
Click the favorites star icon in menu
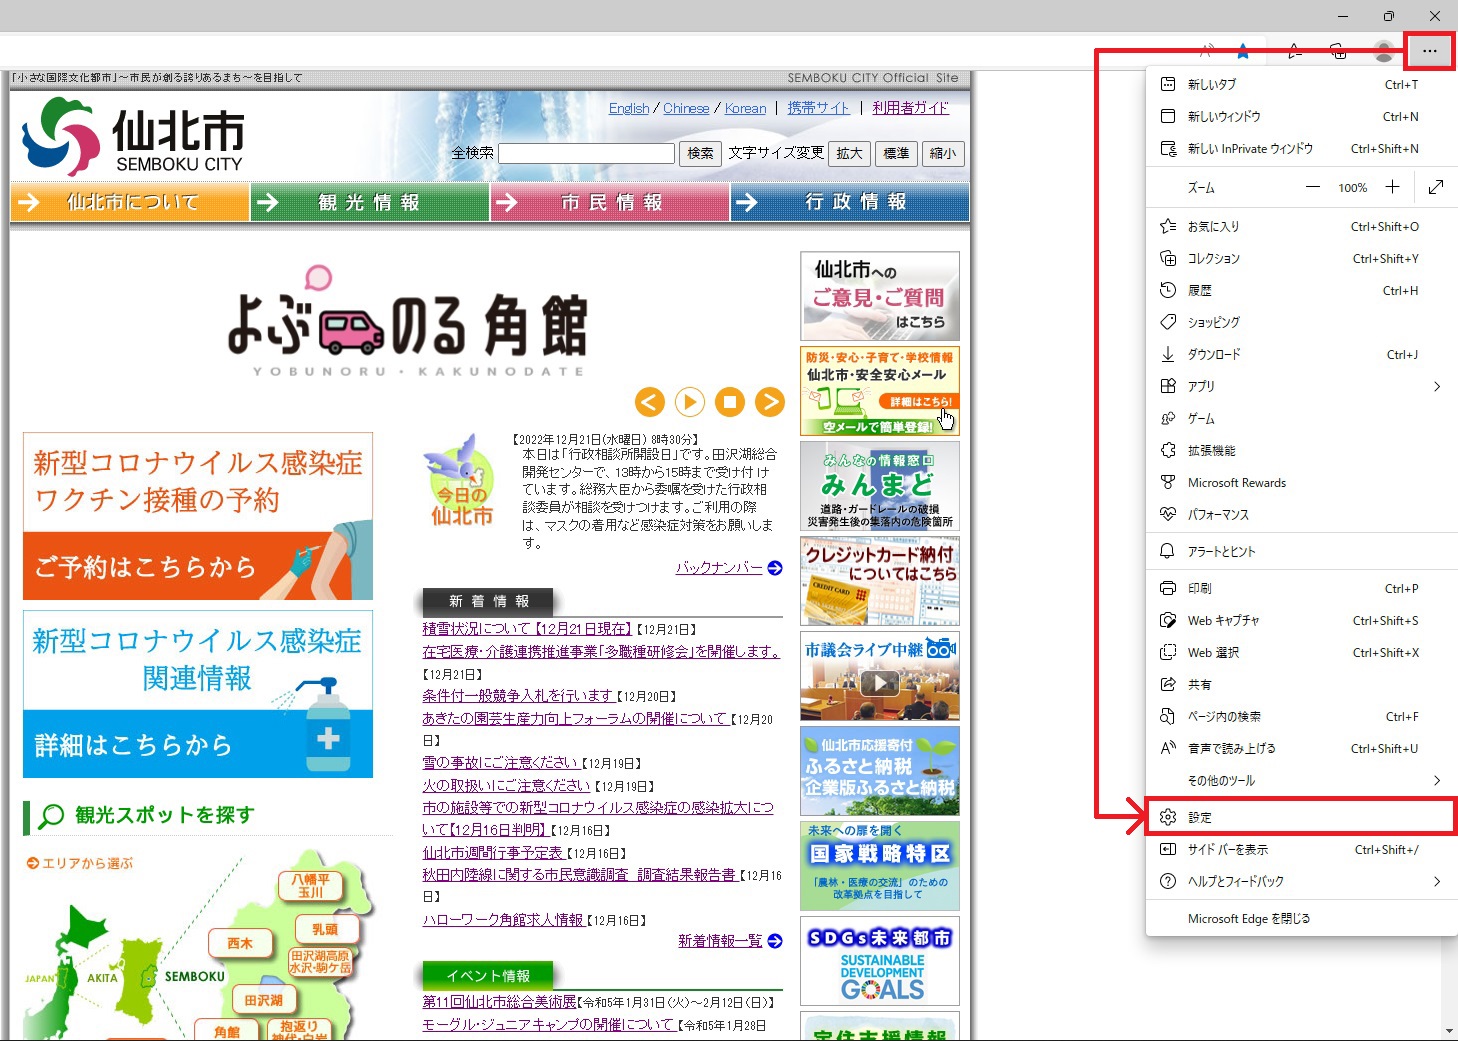(1167, 226)
